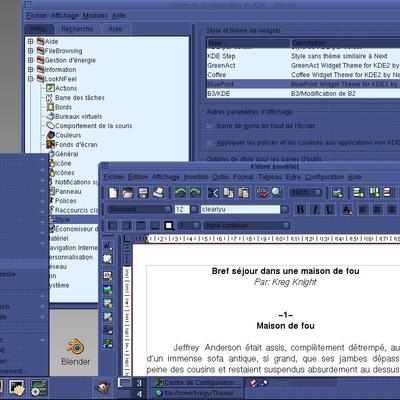This screenshot has width=400, height=400.
Task: Open the border color swatch in KWord
Action: 169,226
